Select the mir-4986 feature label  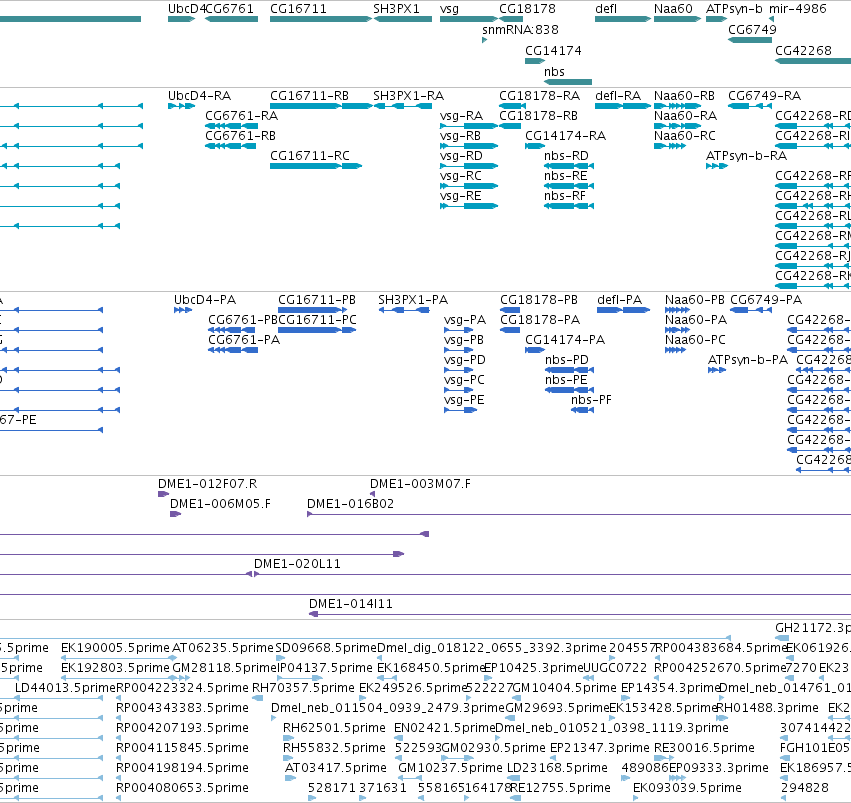[x=797, y=9]
